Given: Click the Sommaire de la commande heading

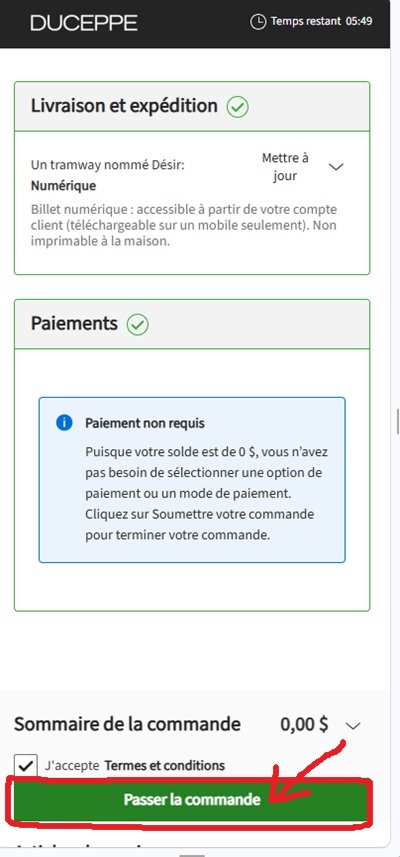Looking at the screenshot, I should point(127,724).
